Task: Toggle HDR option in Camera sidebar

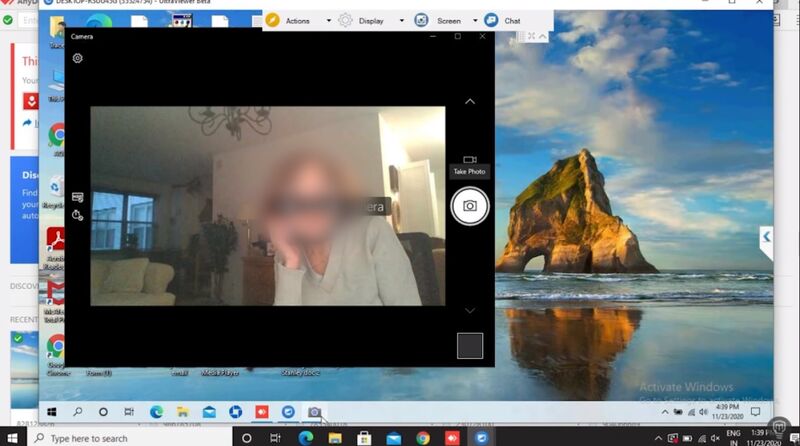Action: click(x=77, y=197)
